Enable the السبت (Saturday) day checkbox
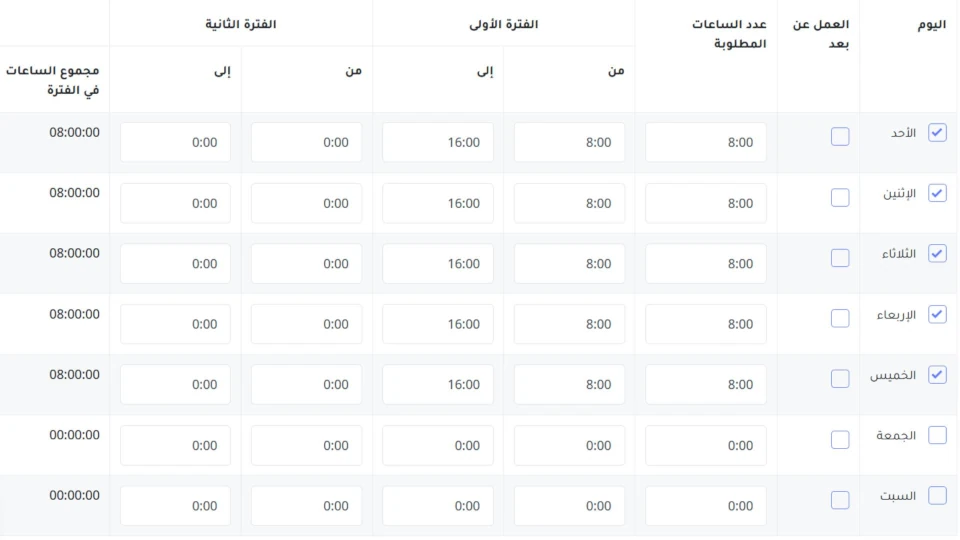The height and width of the screenshot is (540, 960). (x=937, y=496)
